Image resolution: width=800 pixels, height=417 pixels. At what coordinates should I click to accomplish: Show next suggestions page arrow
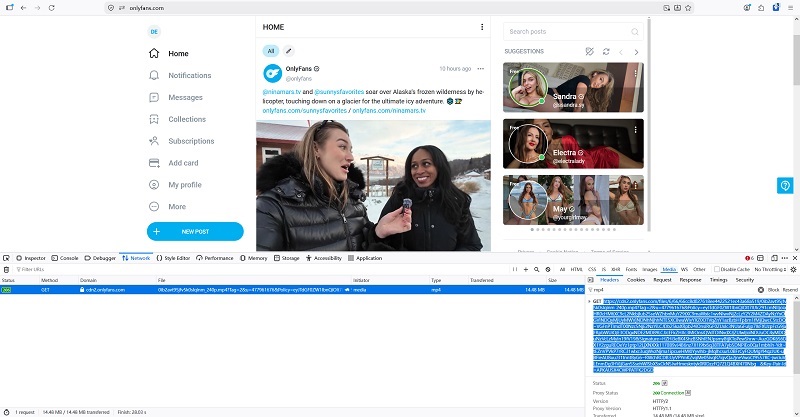[636, 52]
